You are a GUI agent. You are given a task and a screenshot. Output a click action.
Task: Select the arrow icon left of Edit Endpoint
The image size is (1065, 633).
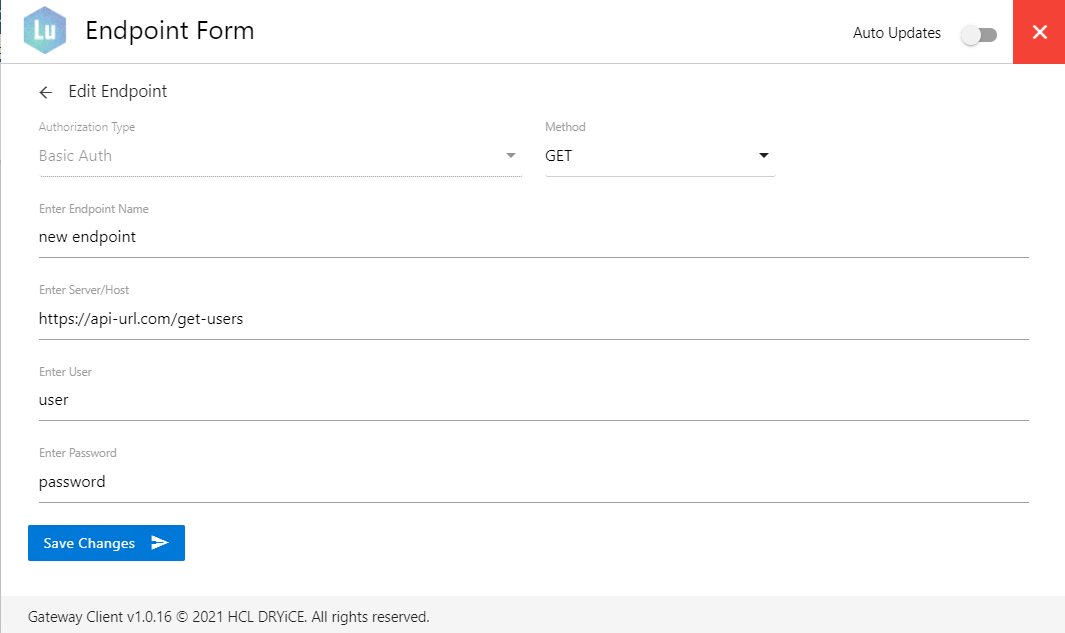[x=45, y=91]
